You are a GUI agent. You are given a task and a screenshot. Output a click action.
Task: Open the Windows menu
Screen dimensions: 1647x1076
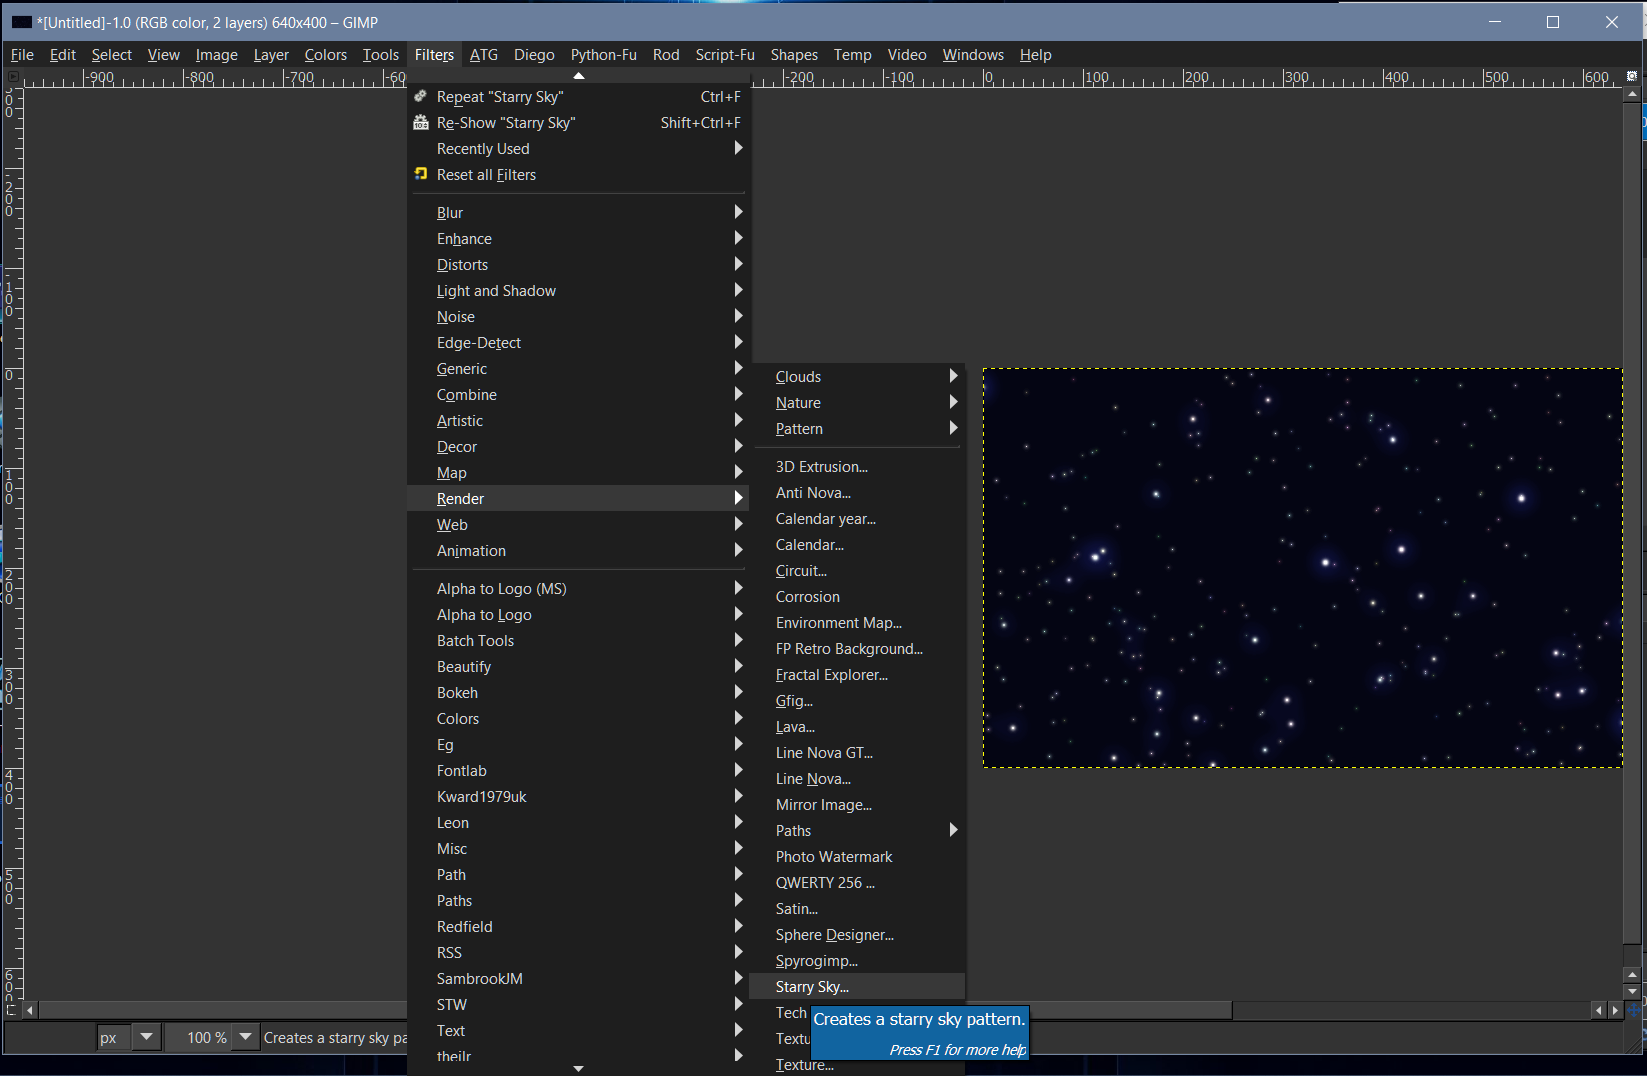pos(971,55)
